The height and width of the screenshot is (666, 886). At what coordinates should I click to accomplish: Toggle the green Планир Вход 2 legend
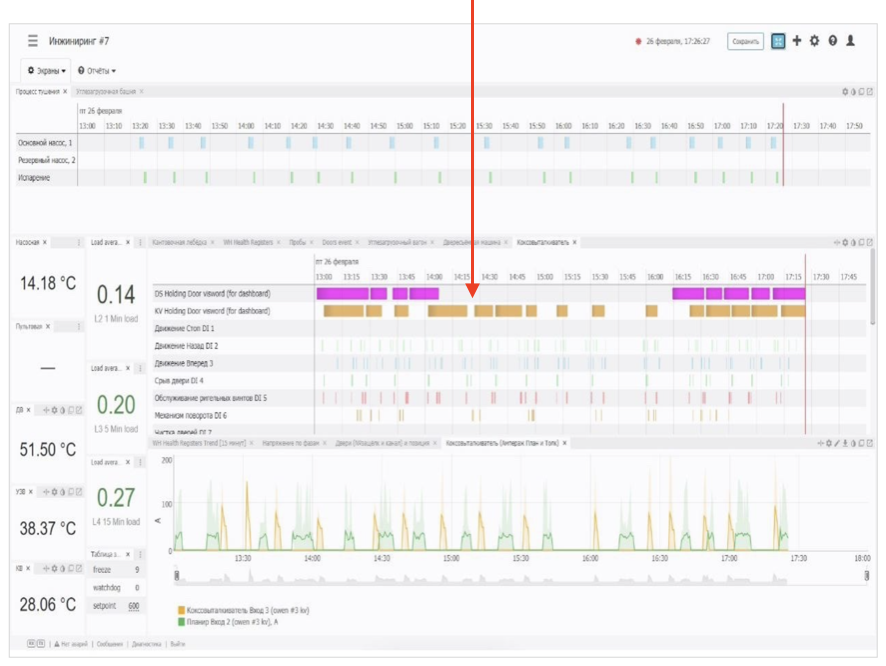[x=228, y=622]
